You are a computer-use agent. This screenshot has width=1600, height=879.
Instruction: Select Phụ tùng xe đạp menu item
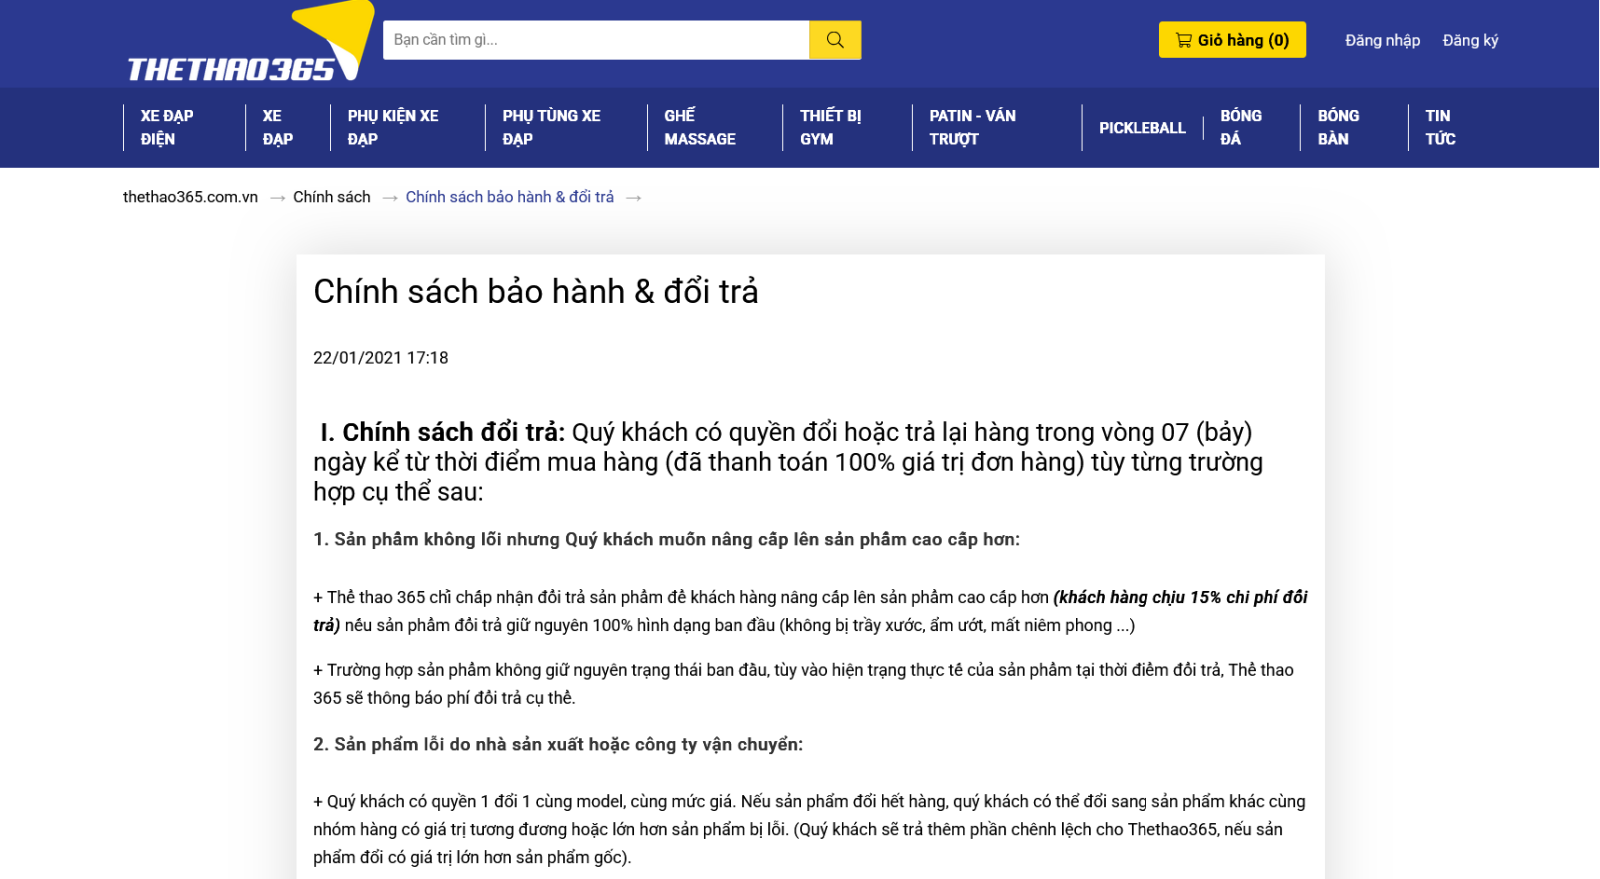551,127
